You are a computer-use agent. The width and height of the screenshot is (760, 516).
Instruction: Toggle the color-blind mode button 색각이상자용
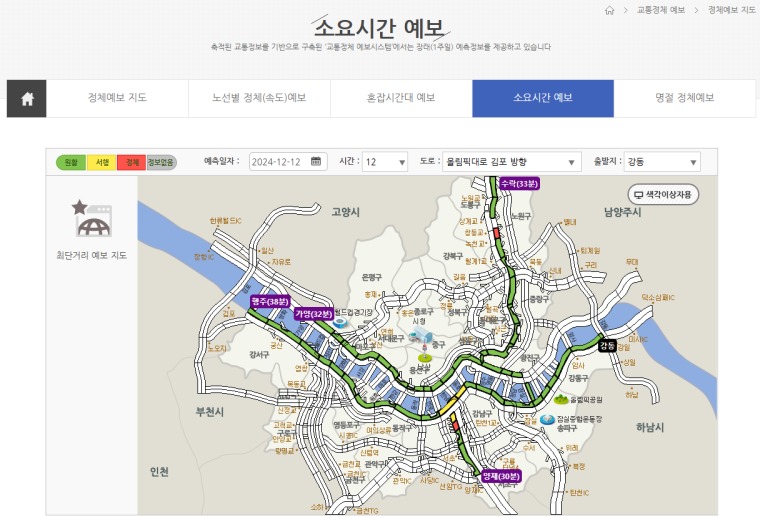(663, 194)
